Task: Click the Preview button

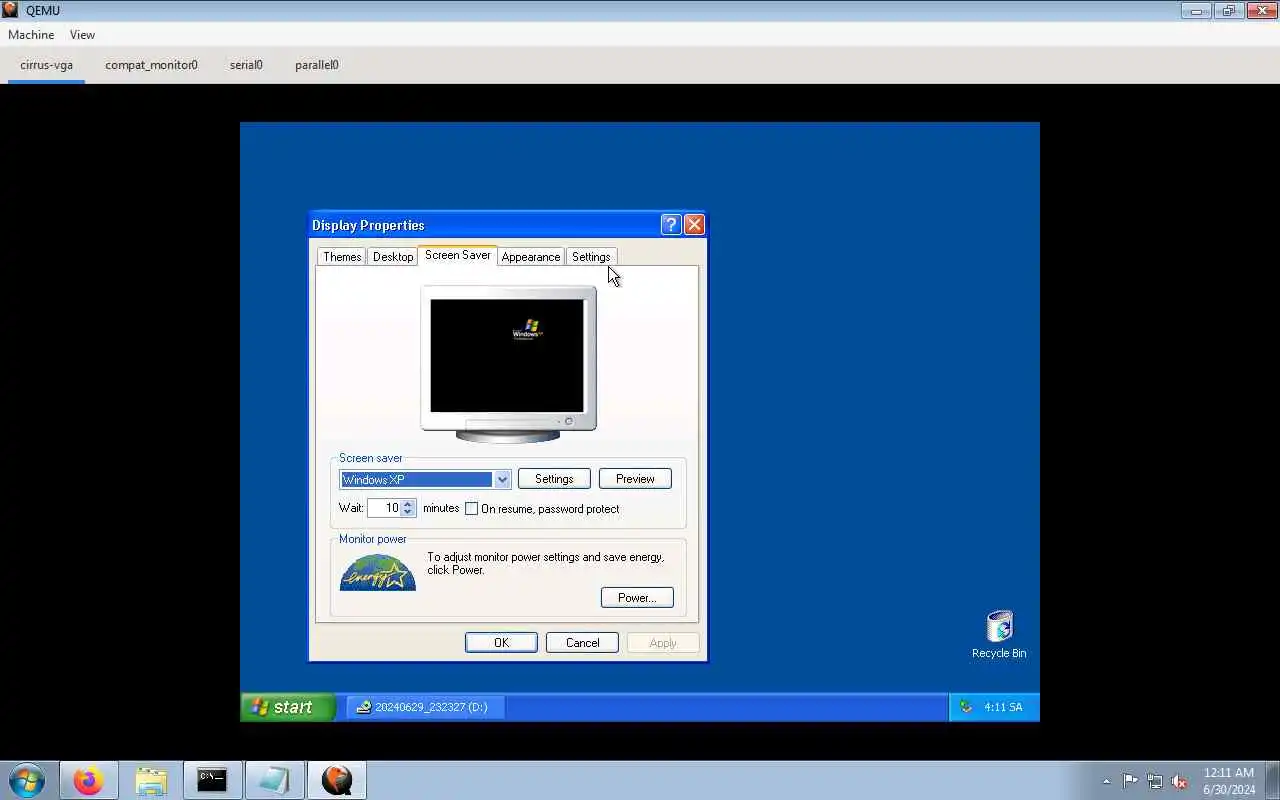Action: point(635,479)
